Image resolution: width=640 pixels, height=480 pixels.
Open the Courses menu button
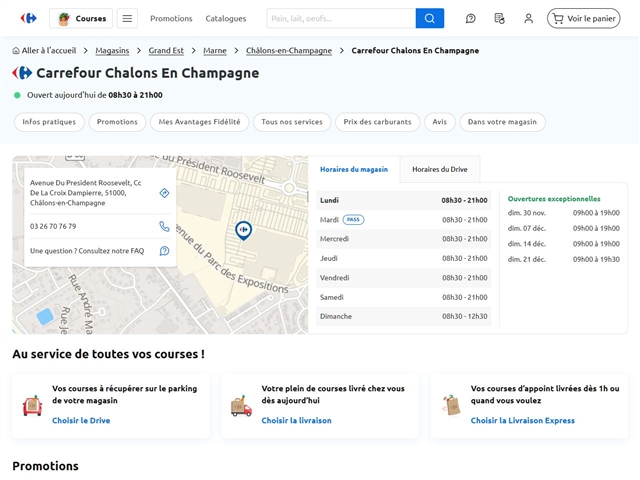[x=81, y=18]
